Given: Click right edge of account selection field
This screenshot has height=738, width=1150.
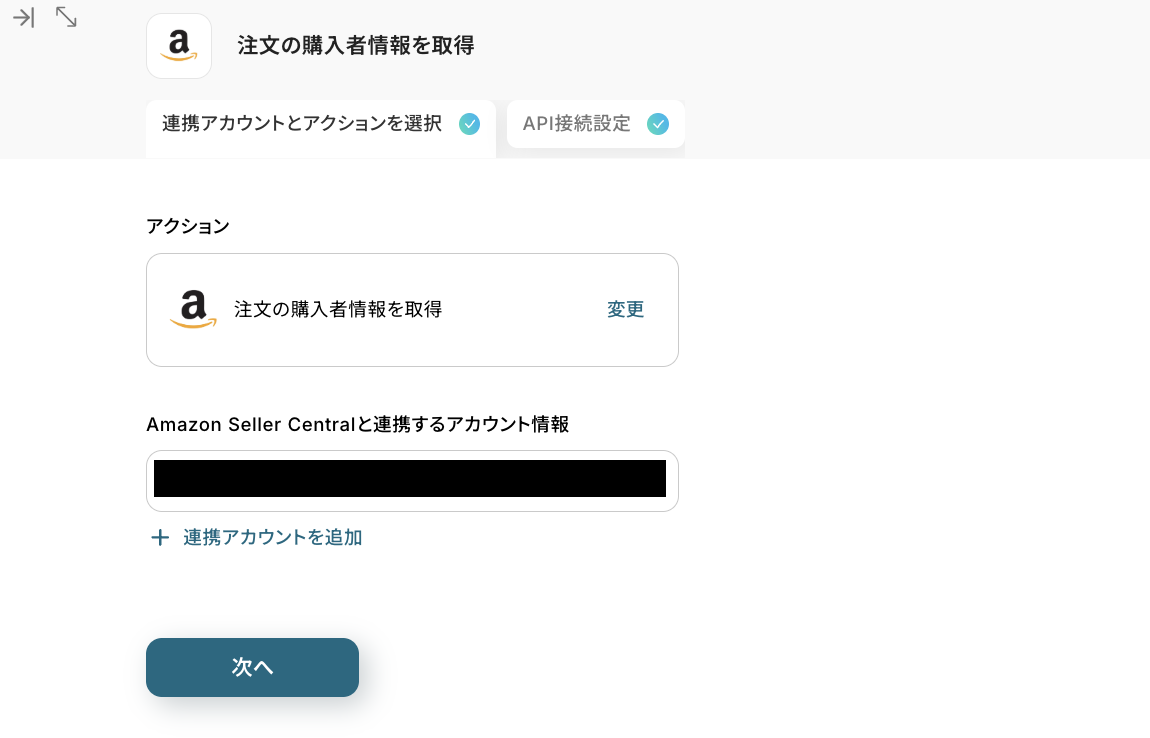Looking at the screenshot, I should click(672, 481).
